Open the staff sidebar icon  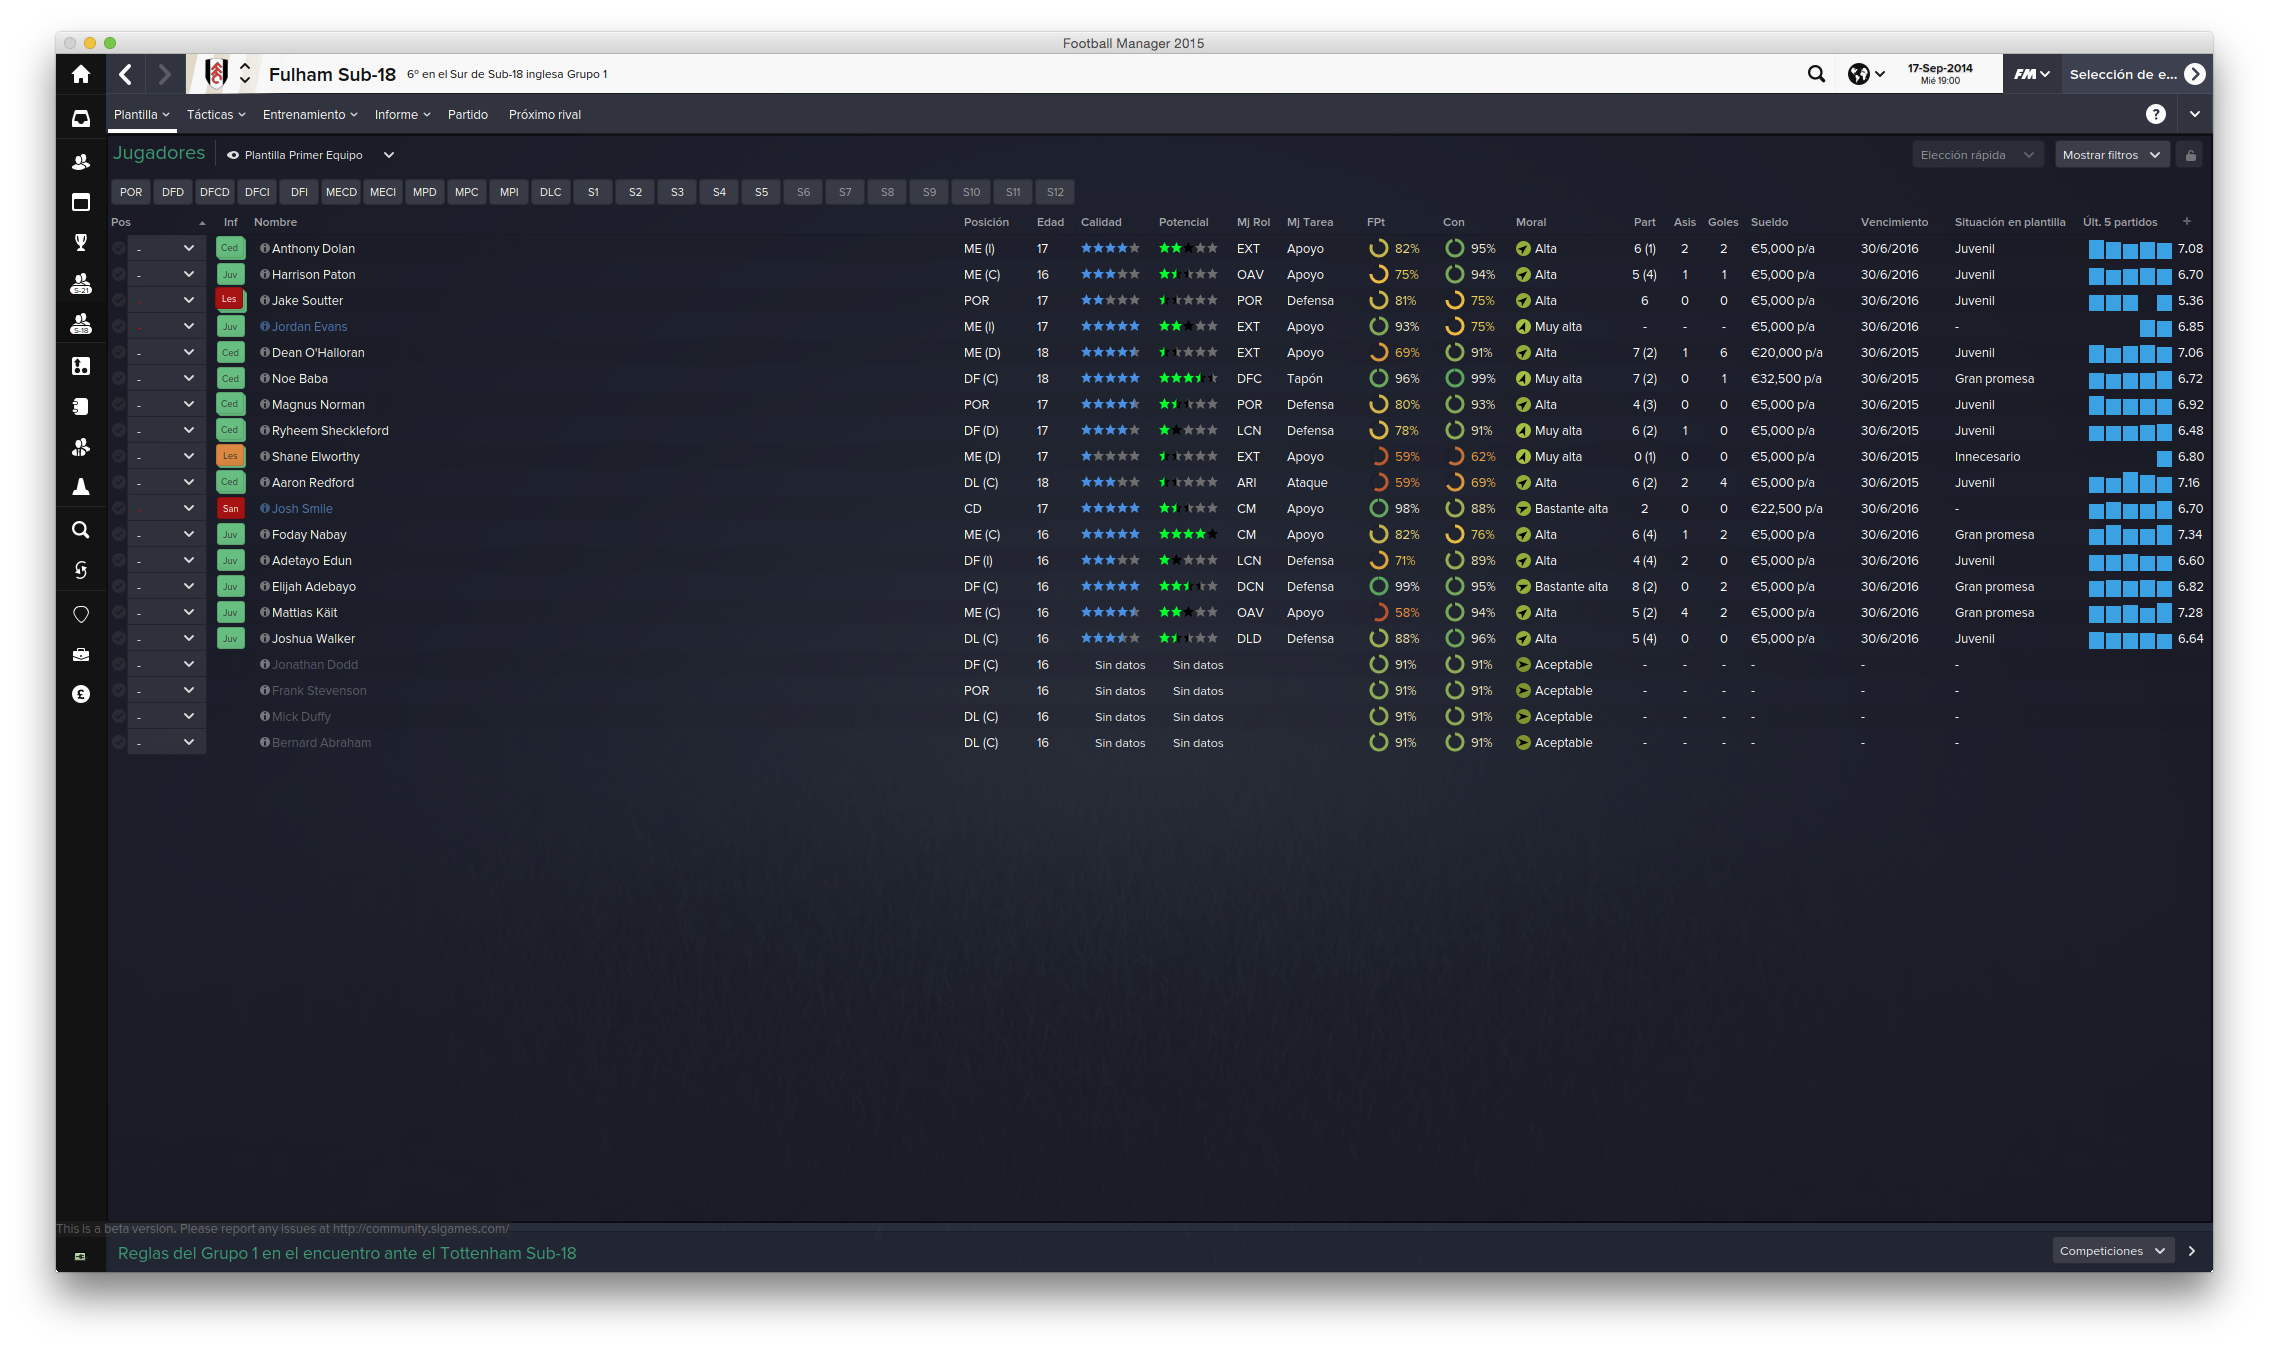81,447
